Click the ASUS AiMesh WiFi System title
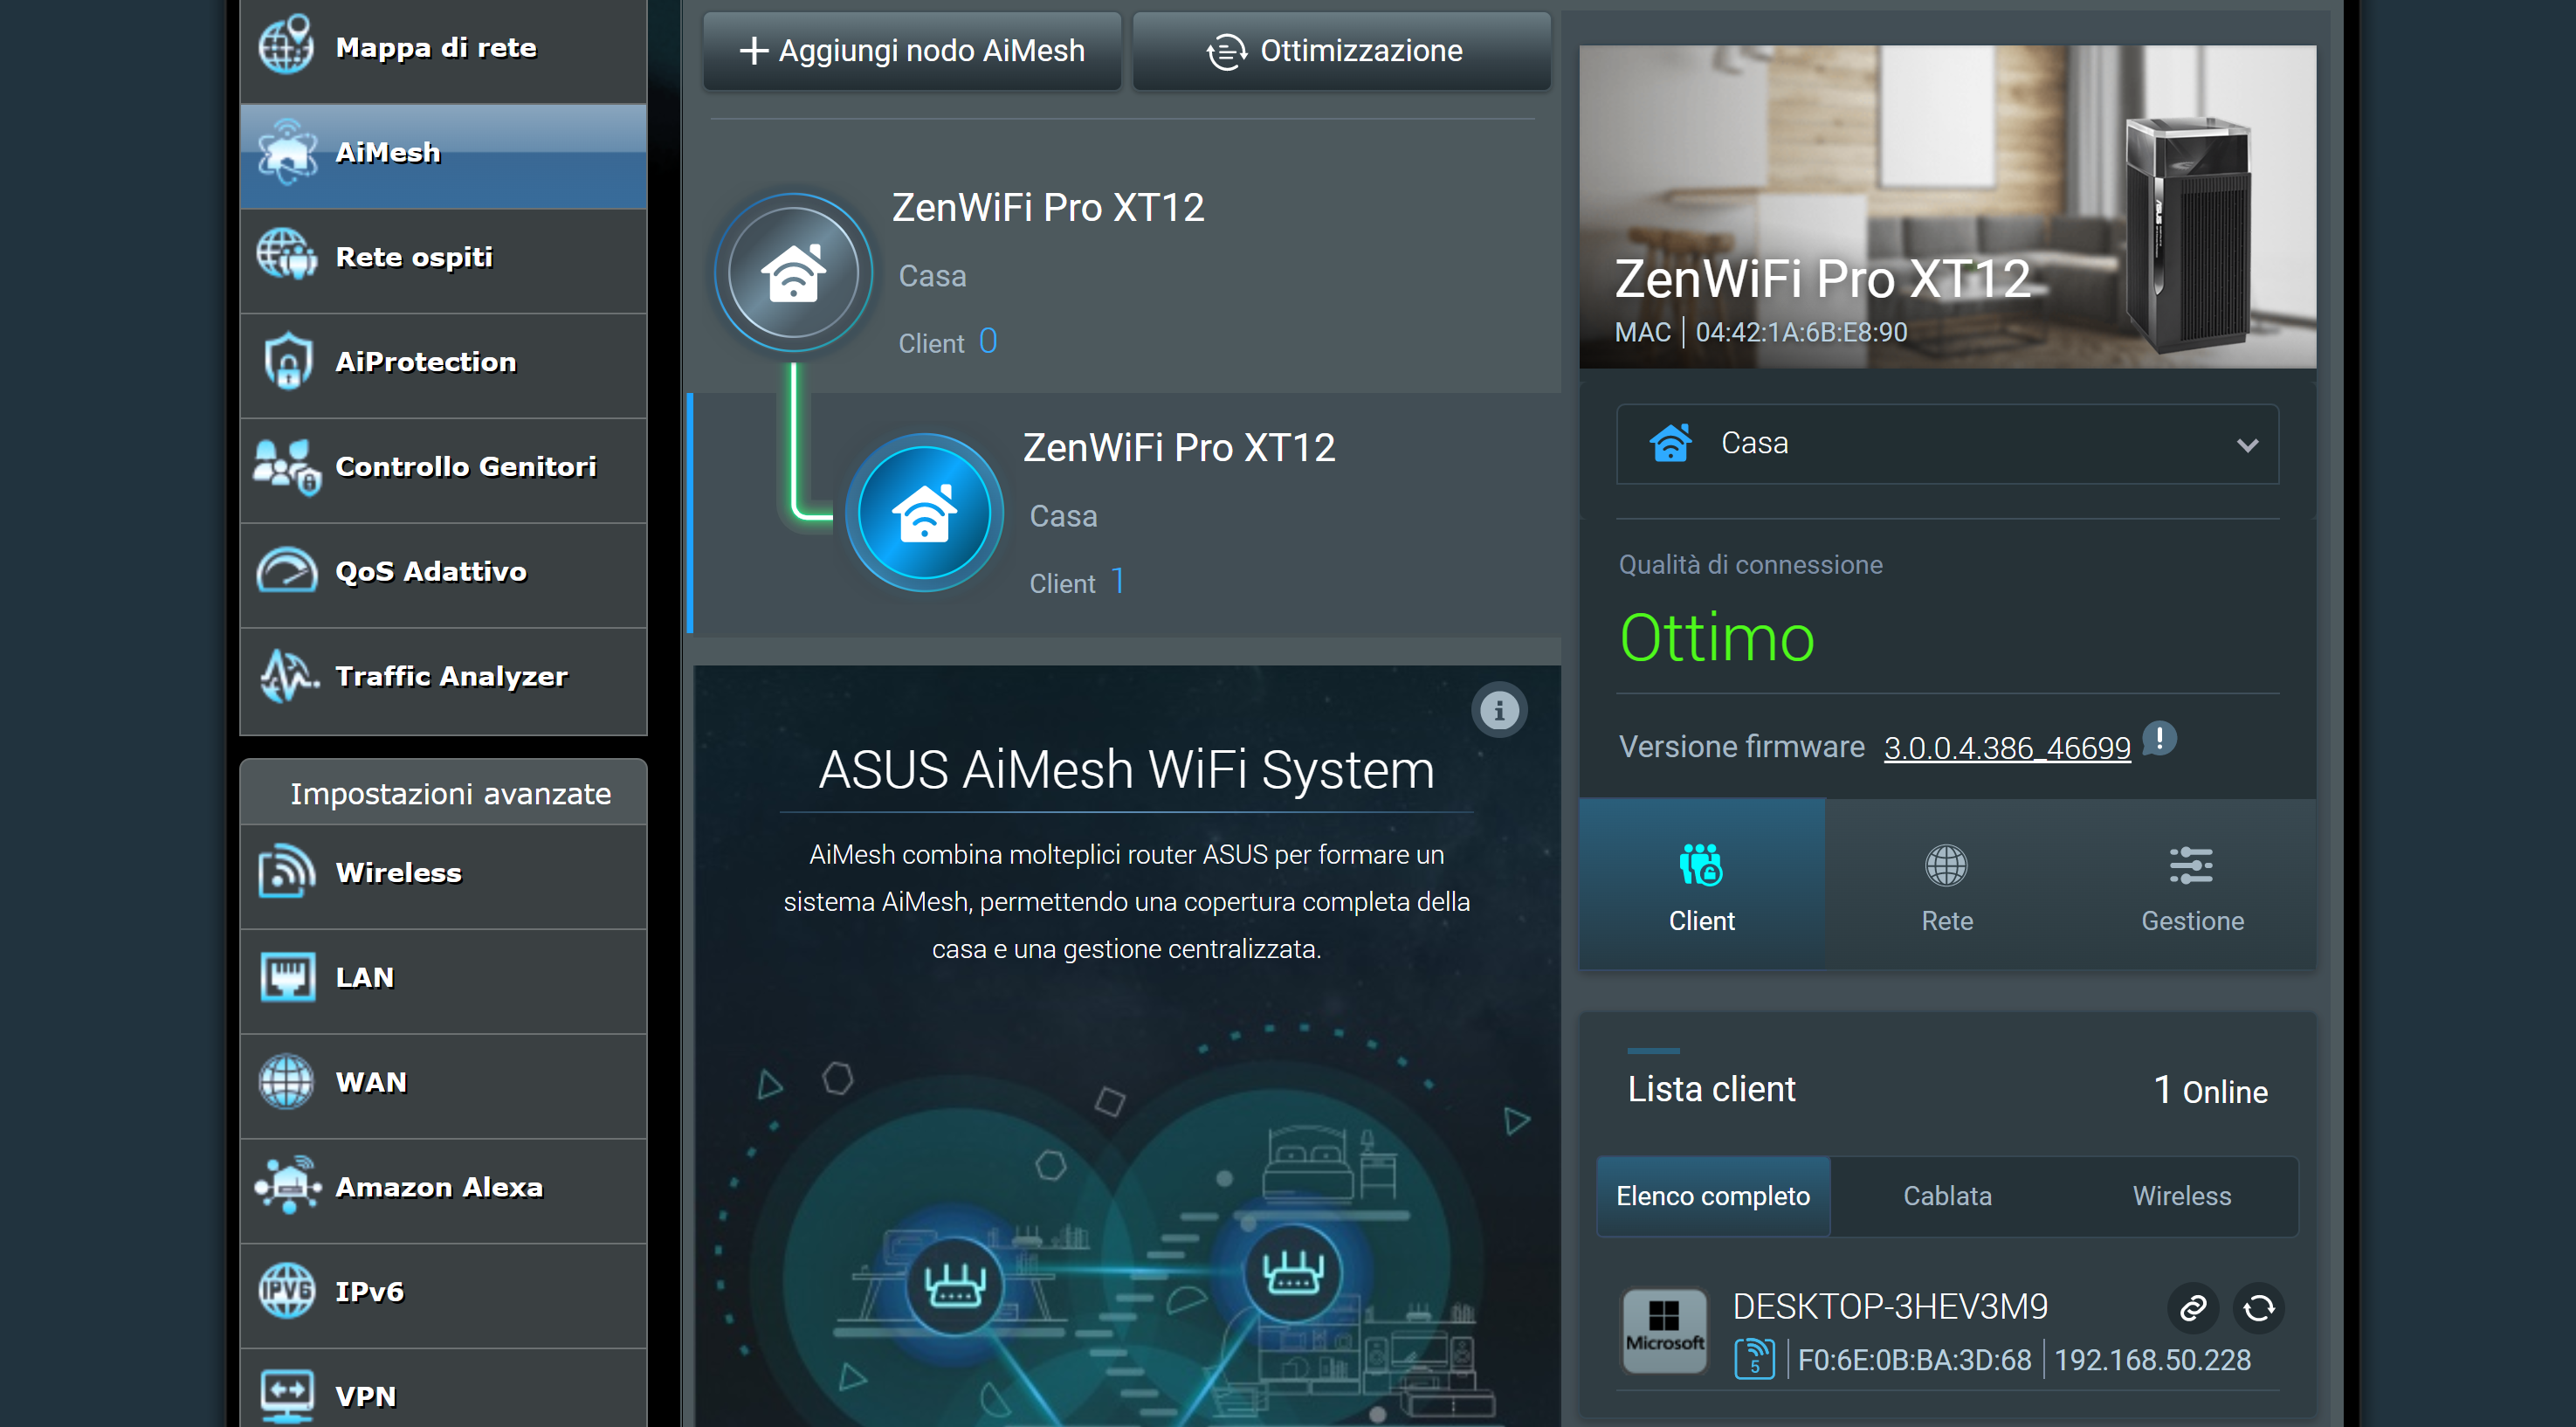This screenshot has height=1427, width=2576. [x=1127, y=769]
